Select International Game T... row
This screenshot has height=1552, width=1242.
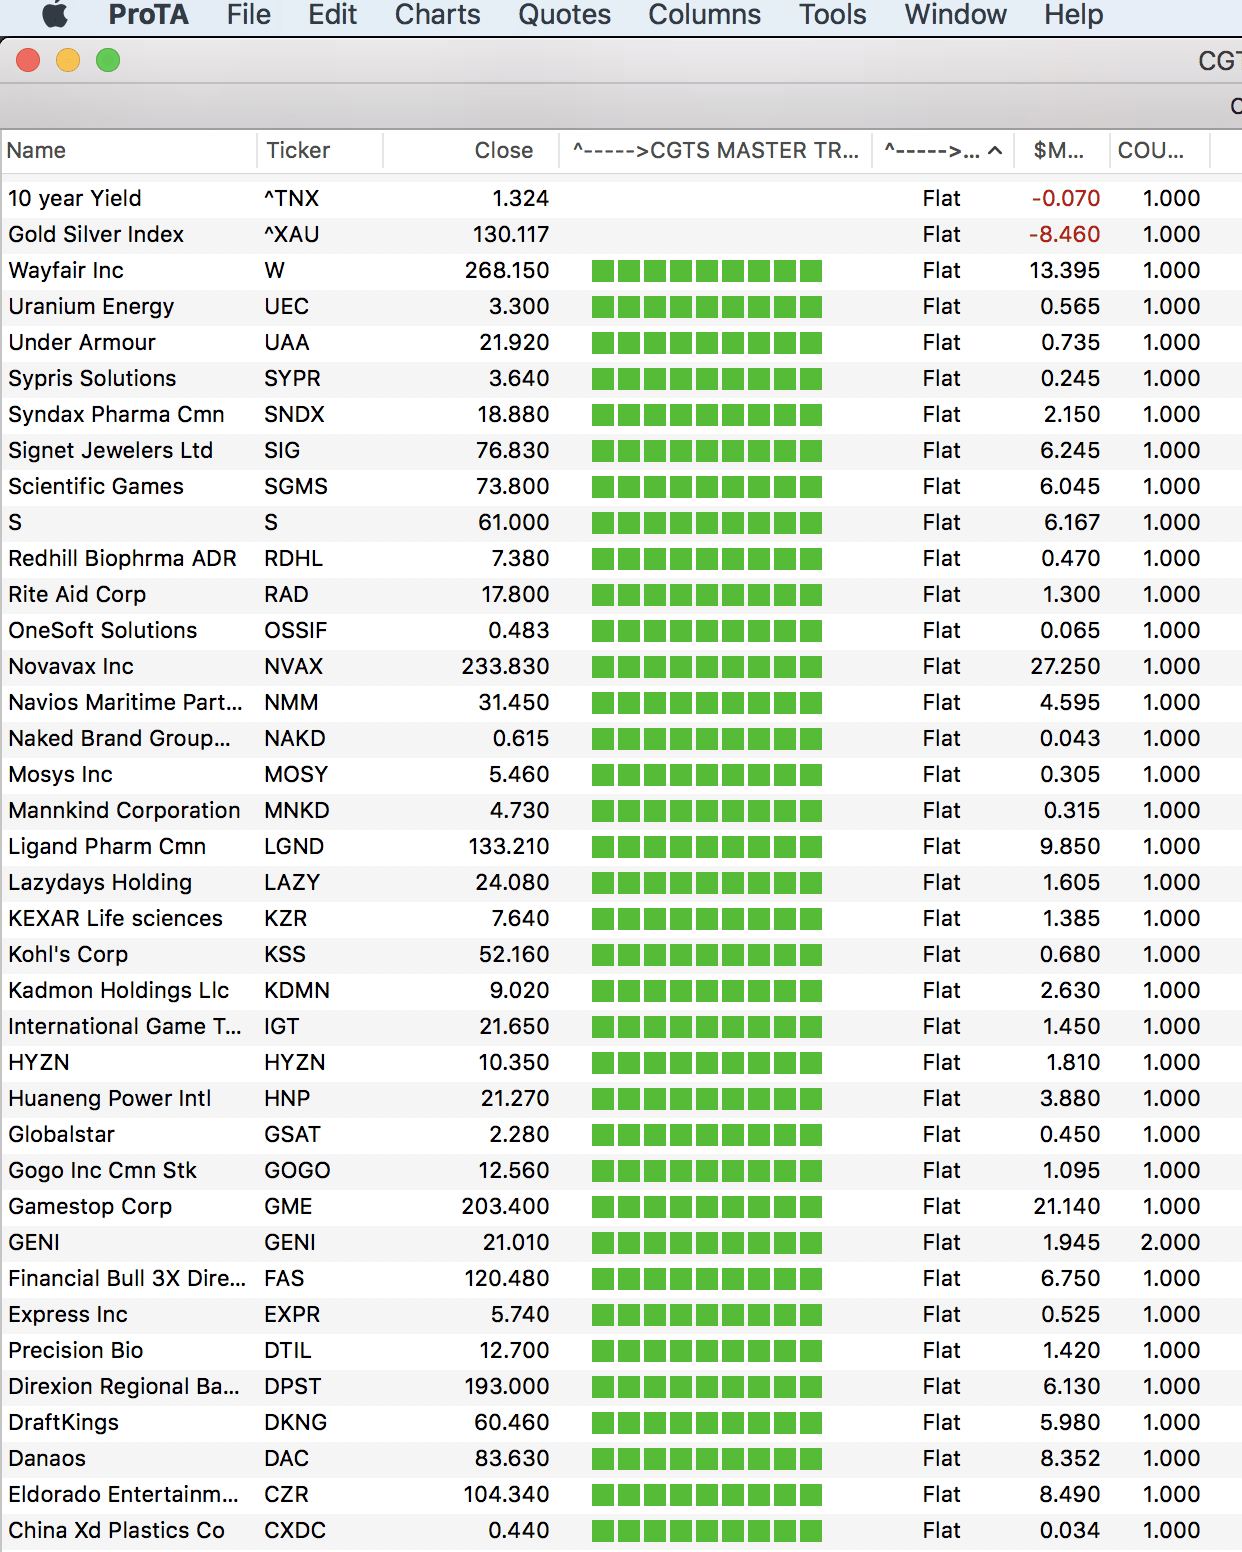[x=621, y=1027]
